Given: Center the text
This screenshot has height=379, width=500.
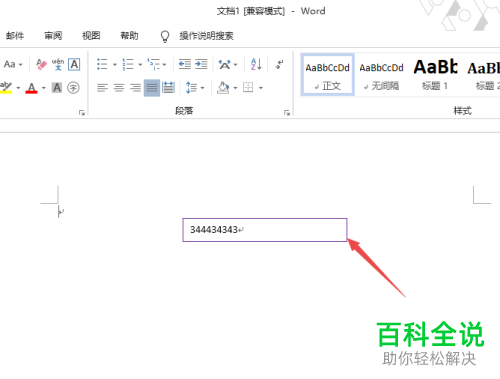Looking at the screenshot, I should tap(119, 88).
